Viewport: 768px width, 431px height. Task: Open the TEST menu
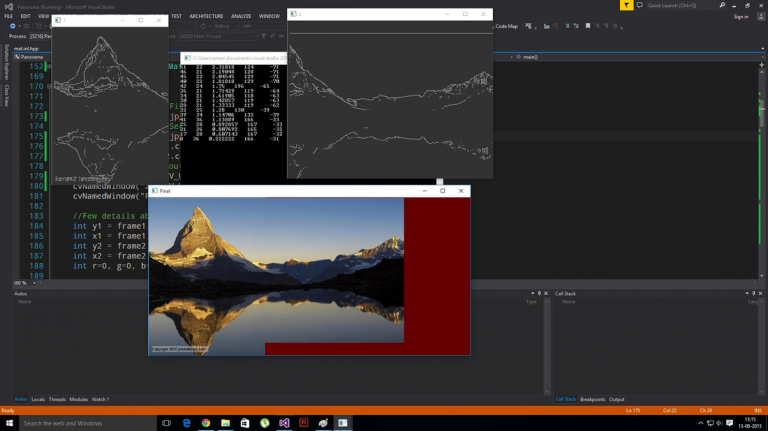[176, 16]
